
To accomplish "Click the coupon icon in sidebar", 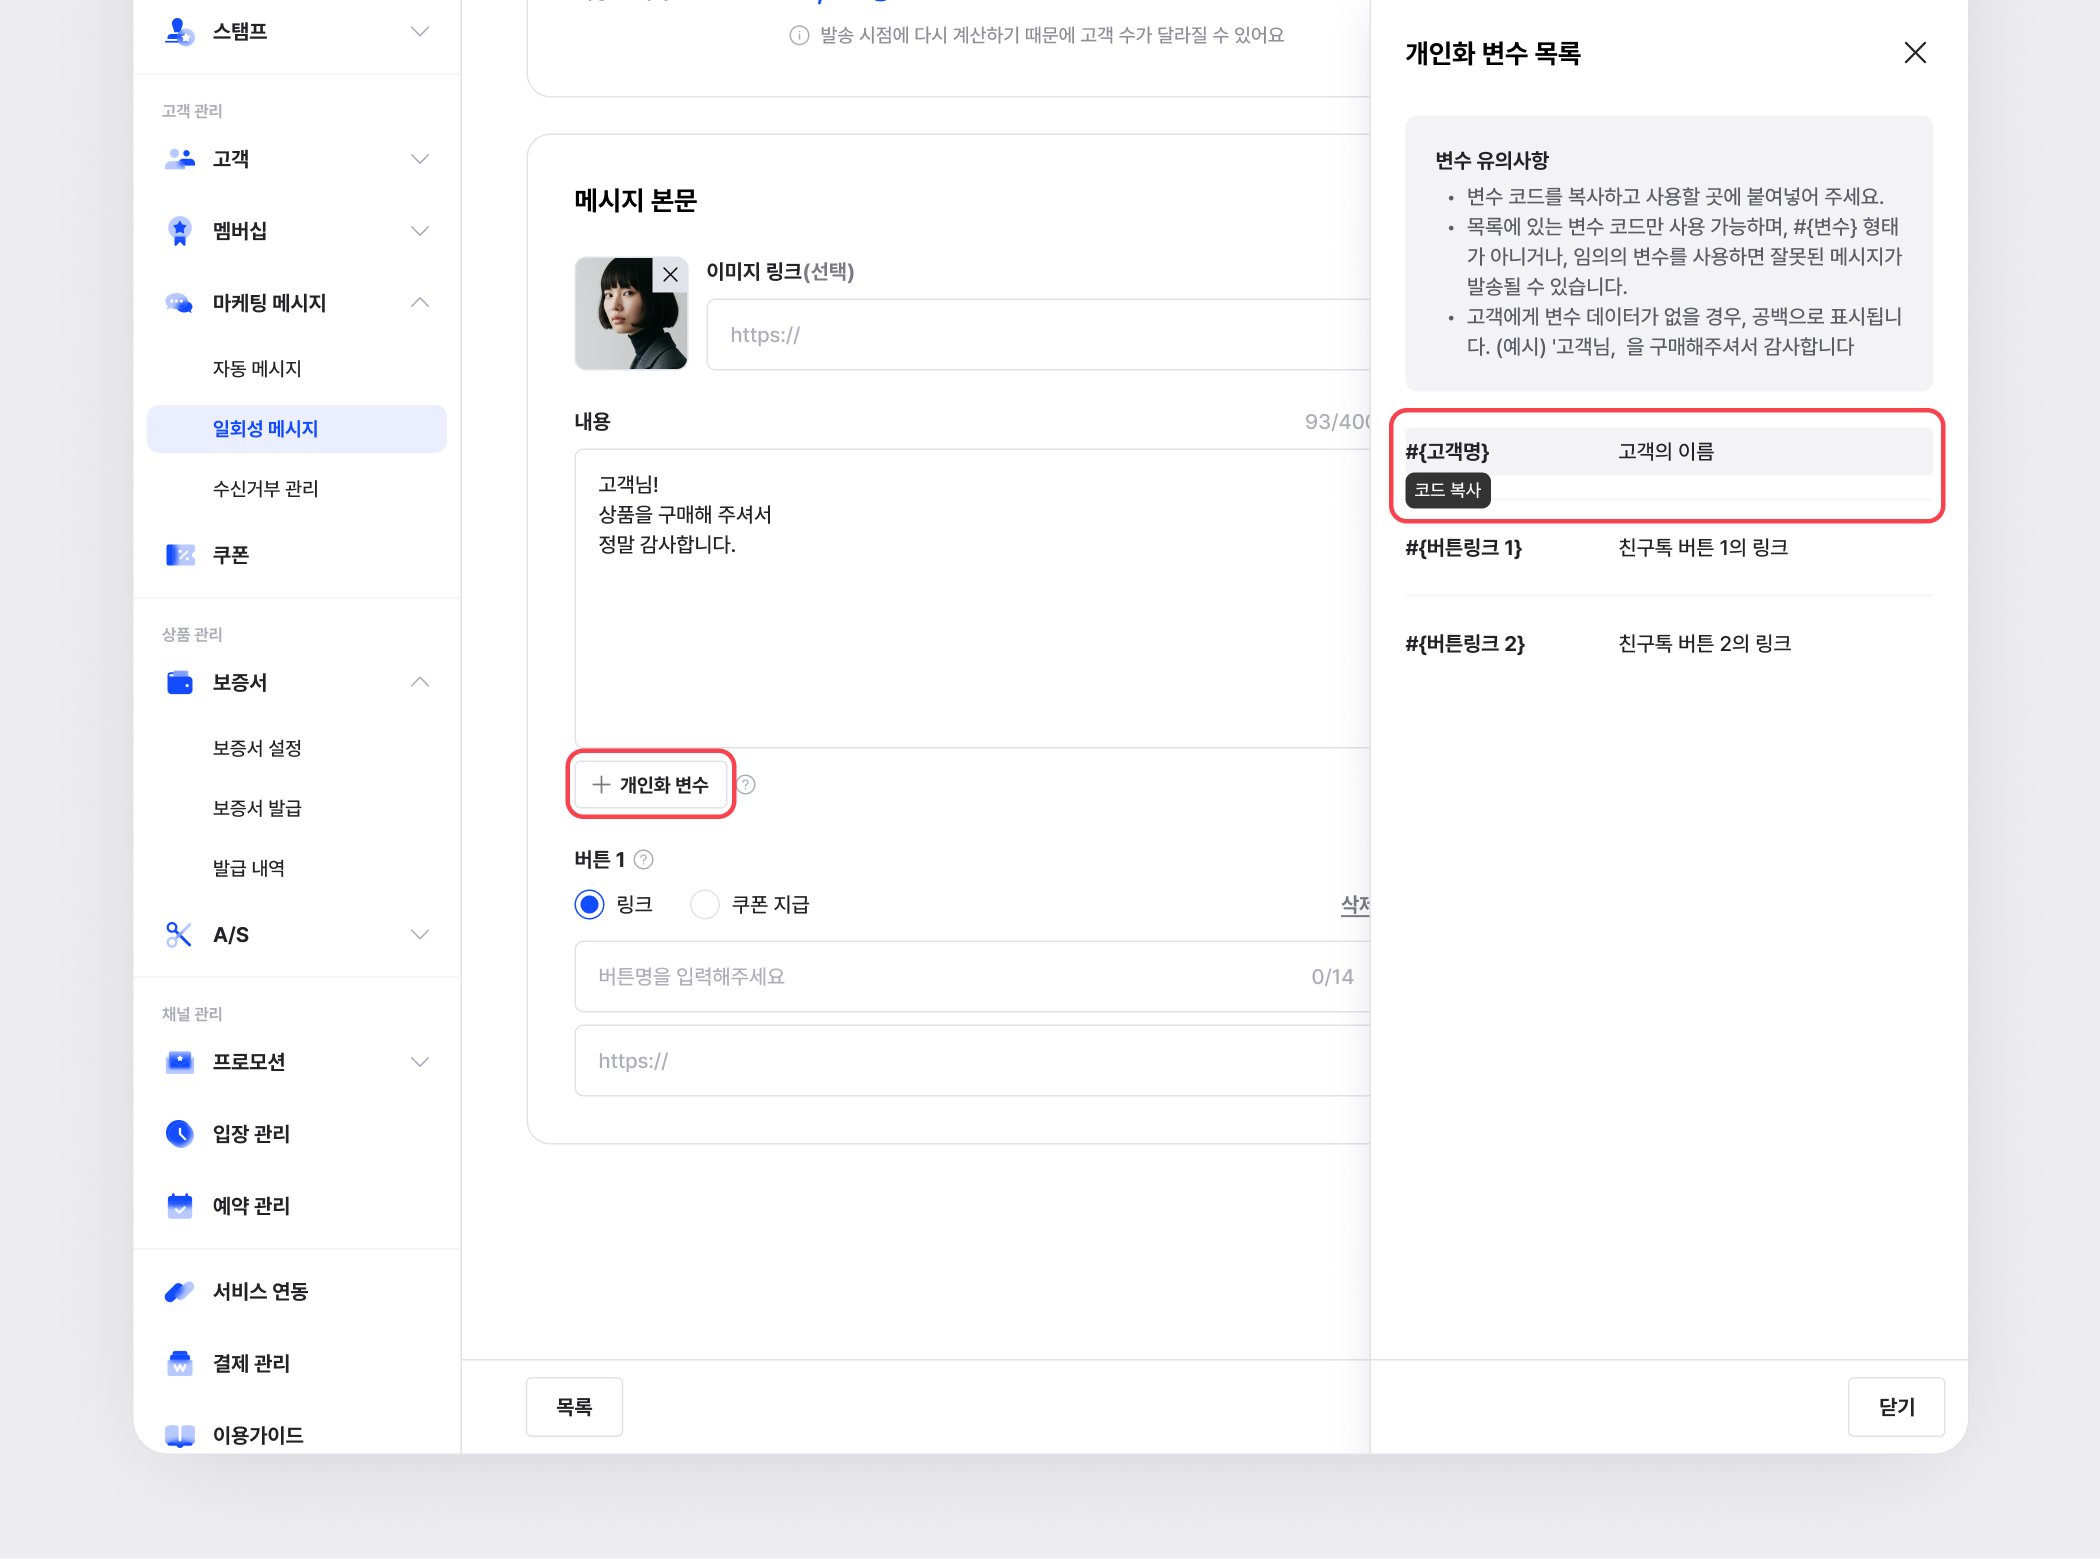I will point(180,555).
